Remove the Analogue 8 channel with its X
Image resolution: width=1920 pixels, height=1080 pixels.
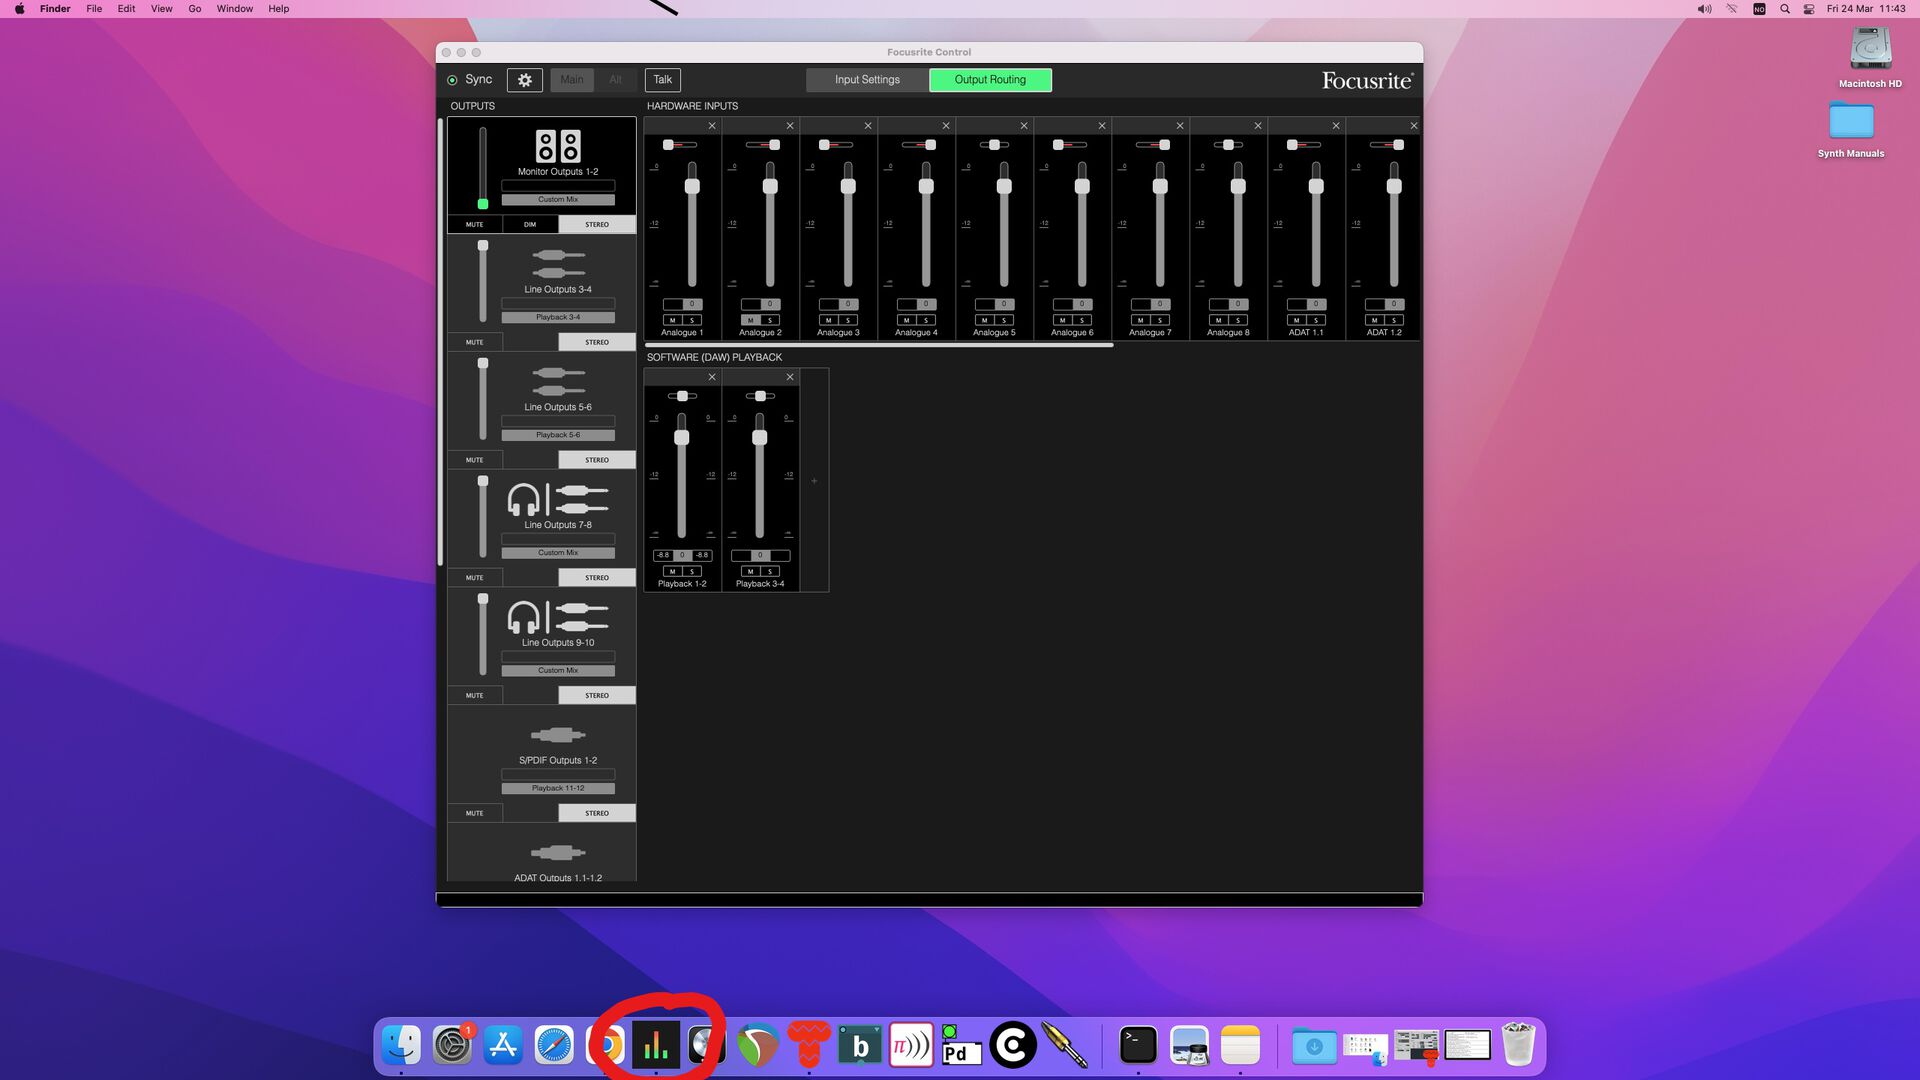(1258, 126)
